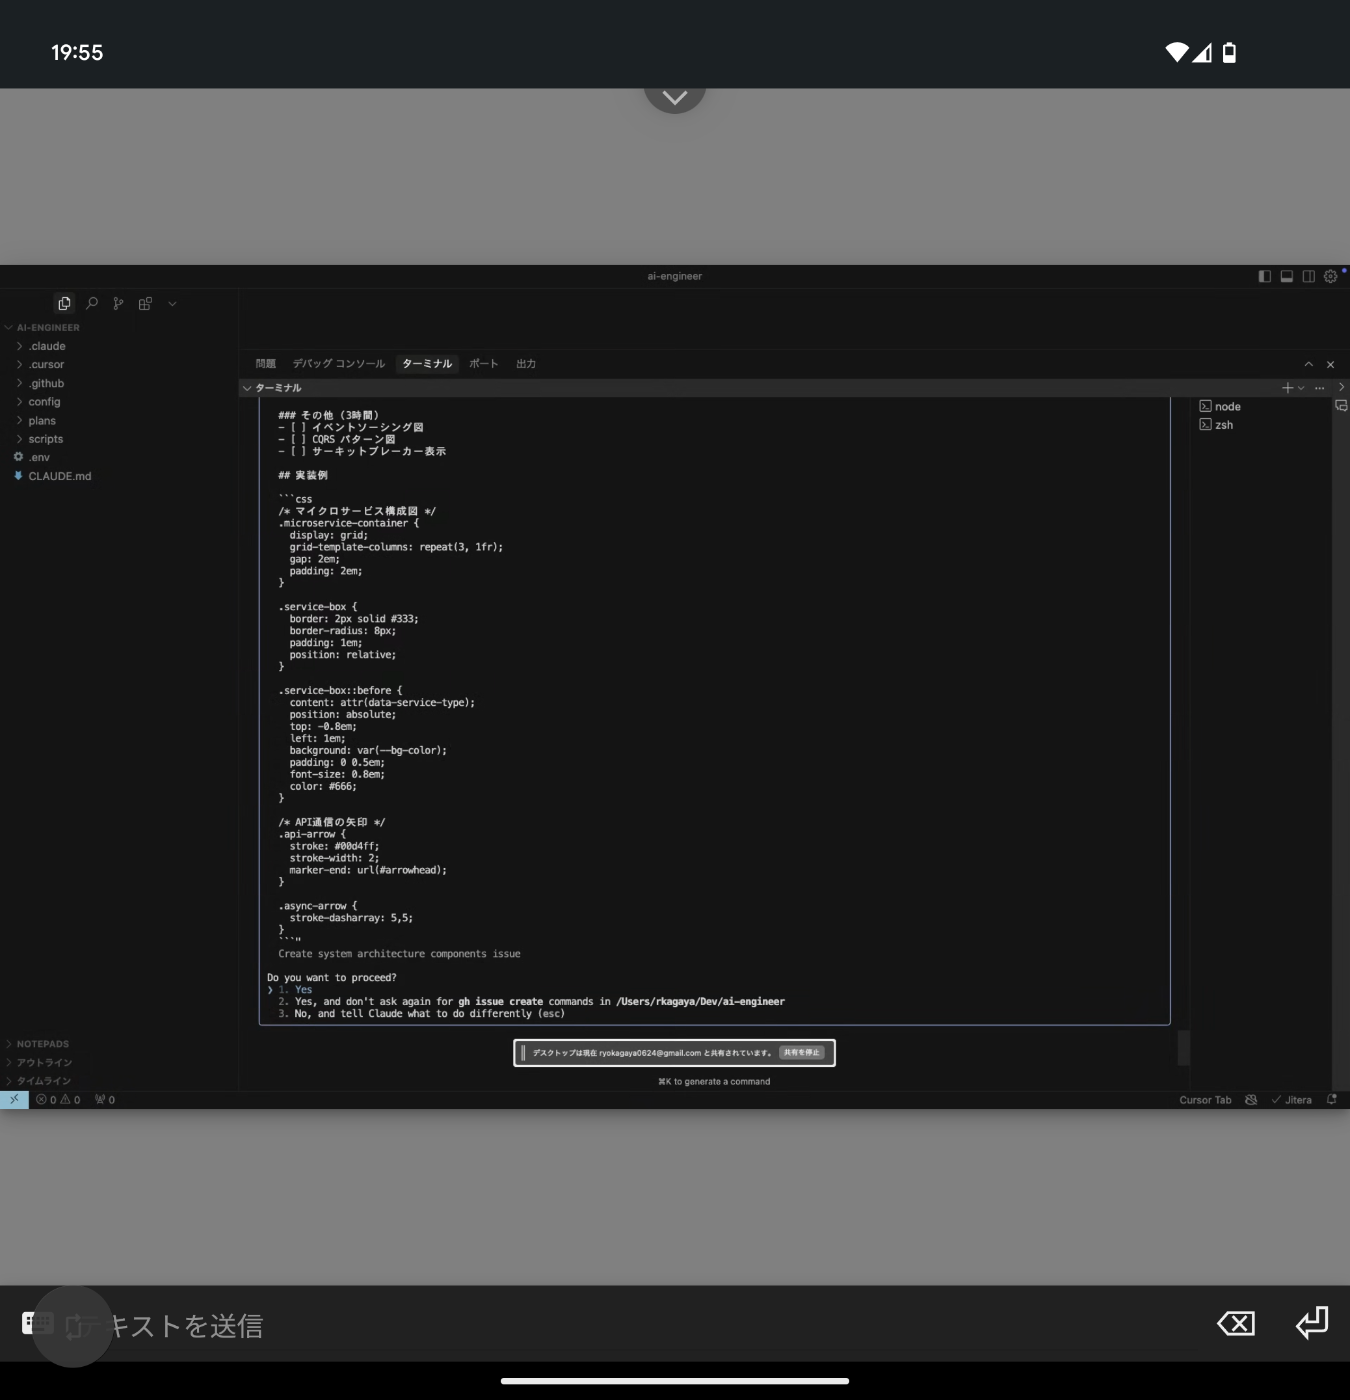Open the Source Control view icon
The height and width of the screenshot is (1400, 1350).
[x=118, y=303]
